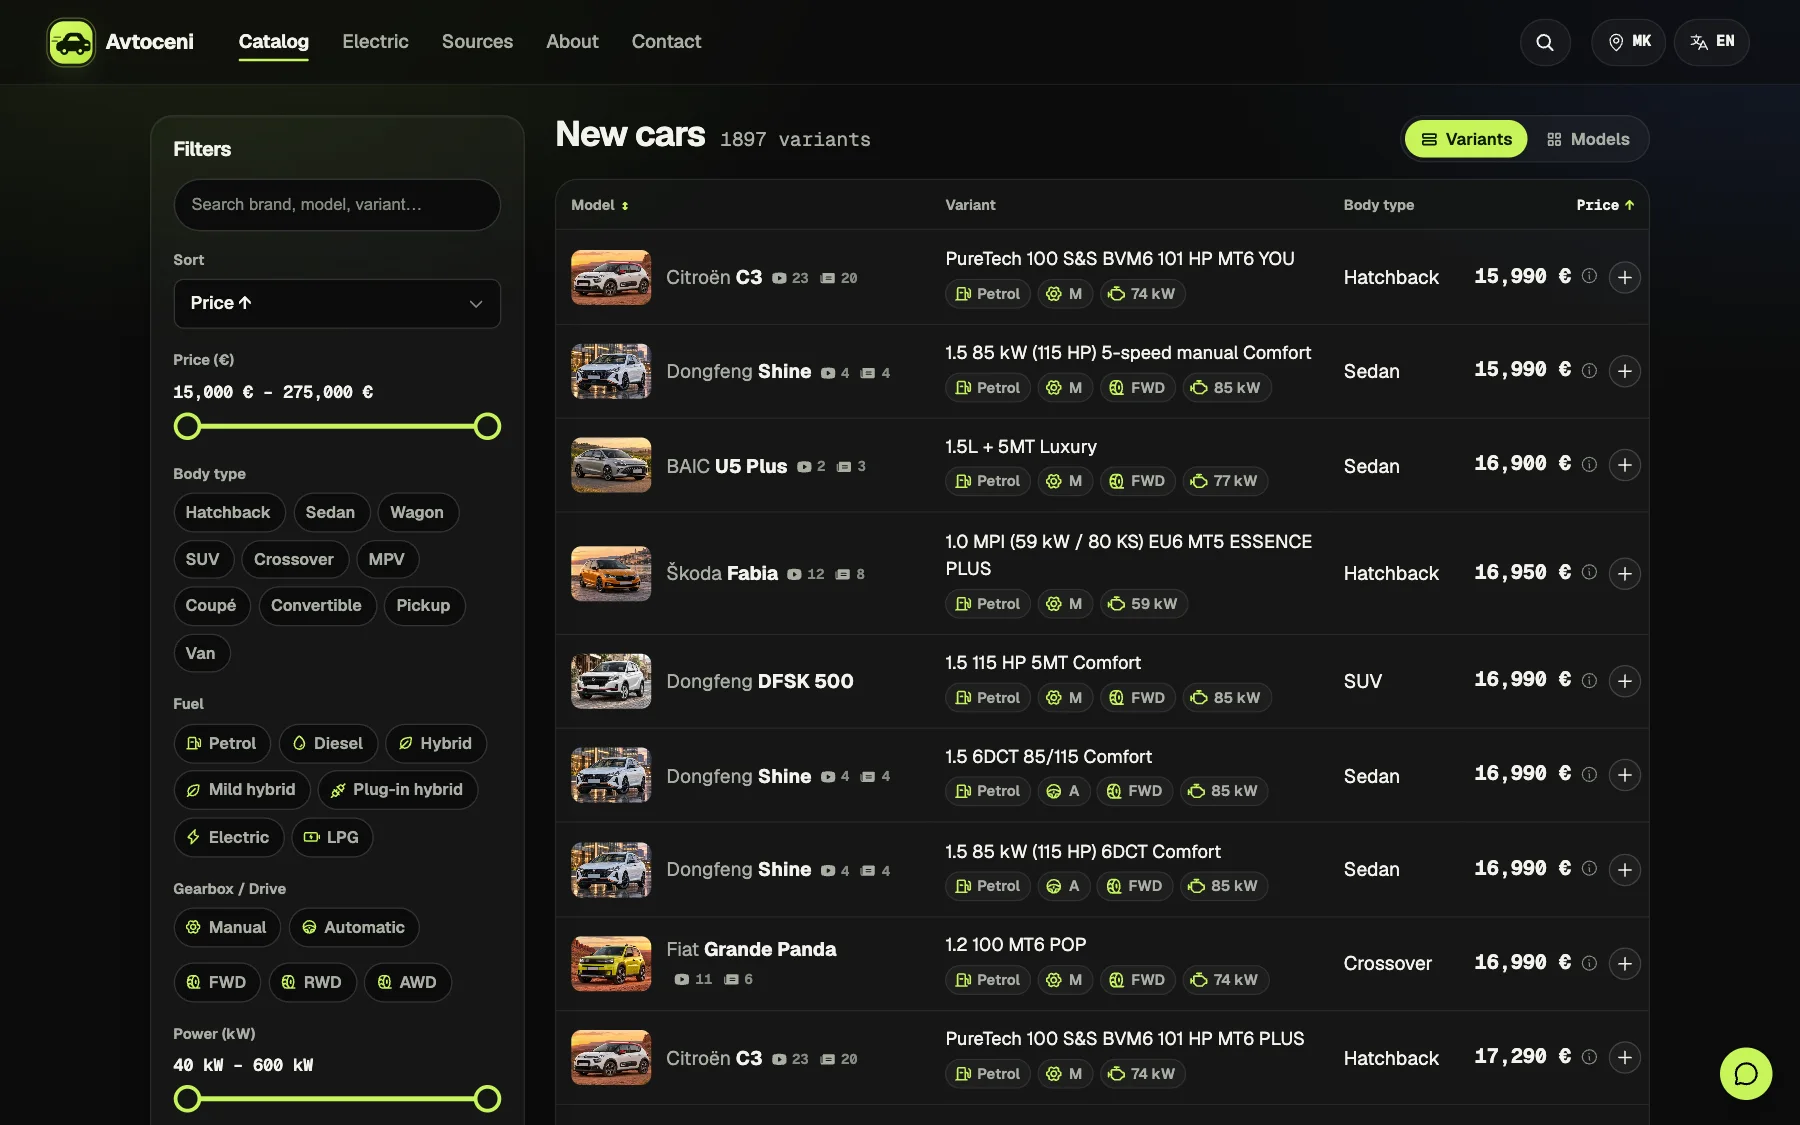
Task: Show price info for BAIC U5 Plus
Action: [1589, 464]
